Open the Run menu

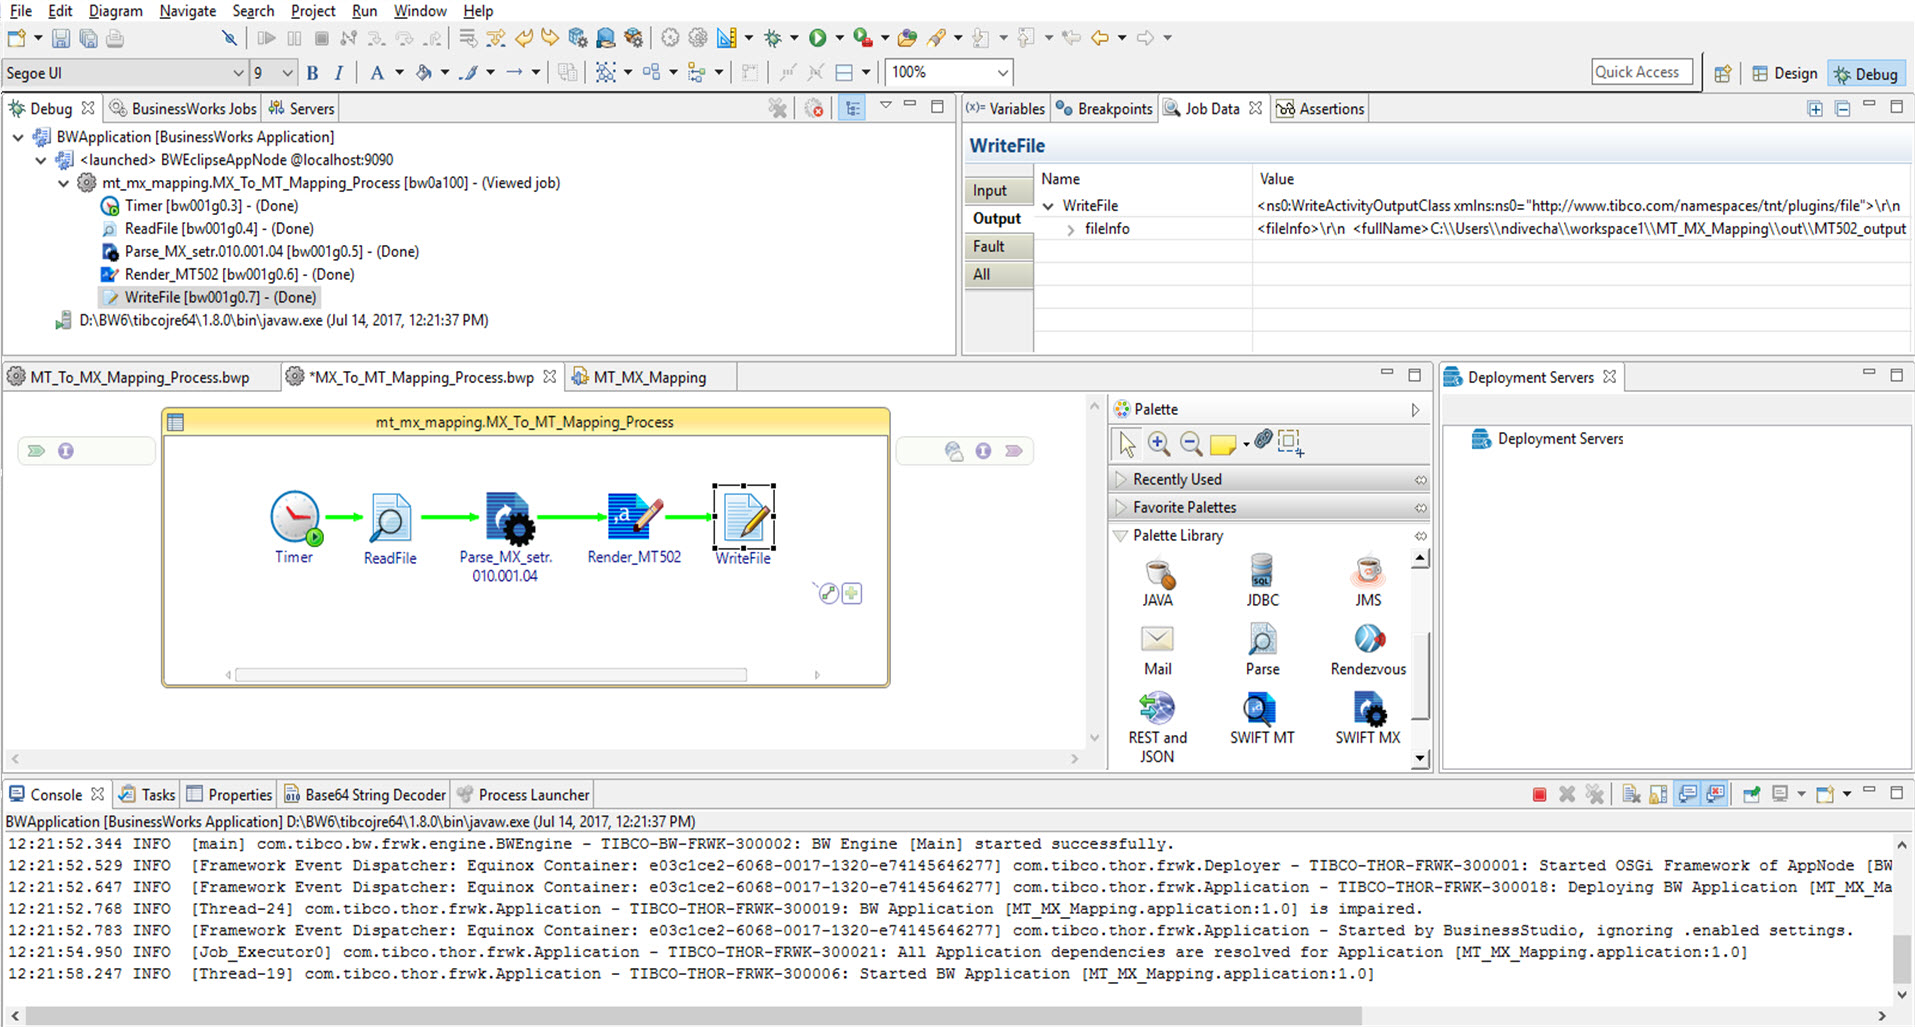coord(365,11)
